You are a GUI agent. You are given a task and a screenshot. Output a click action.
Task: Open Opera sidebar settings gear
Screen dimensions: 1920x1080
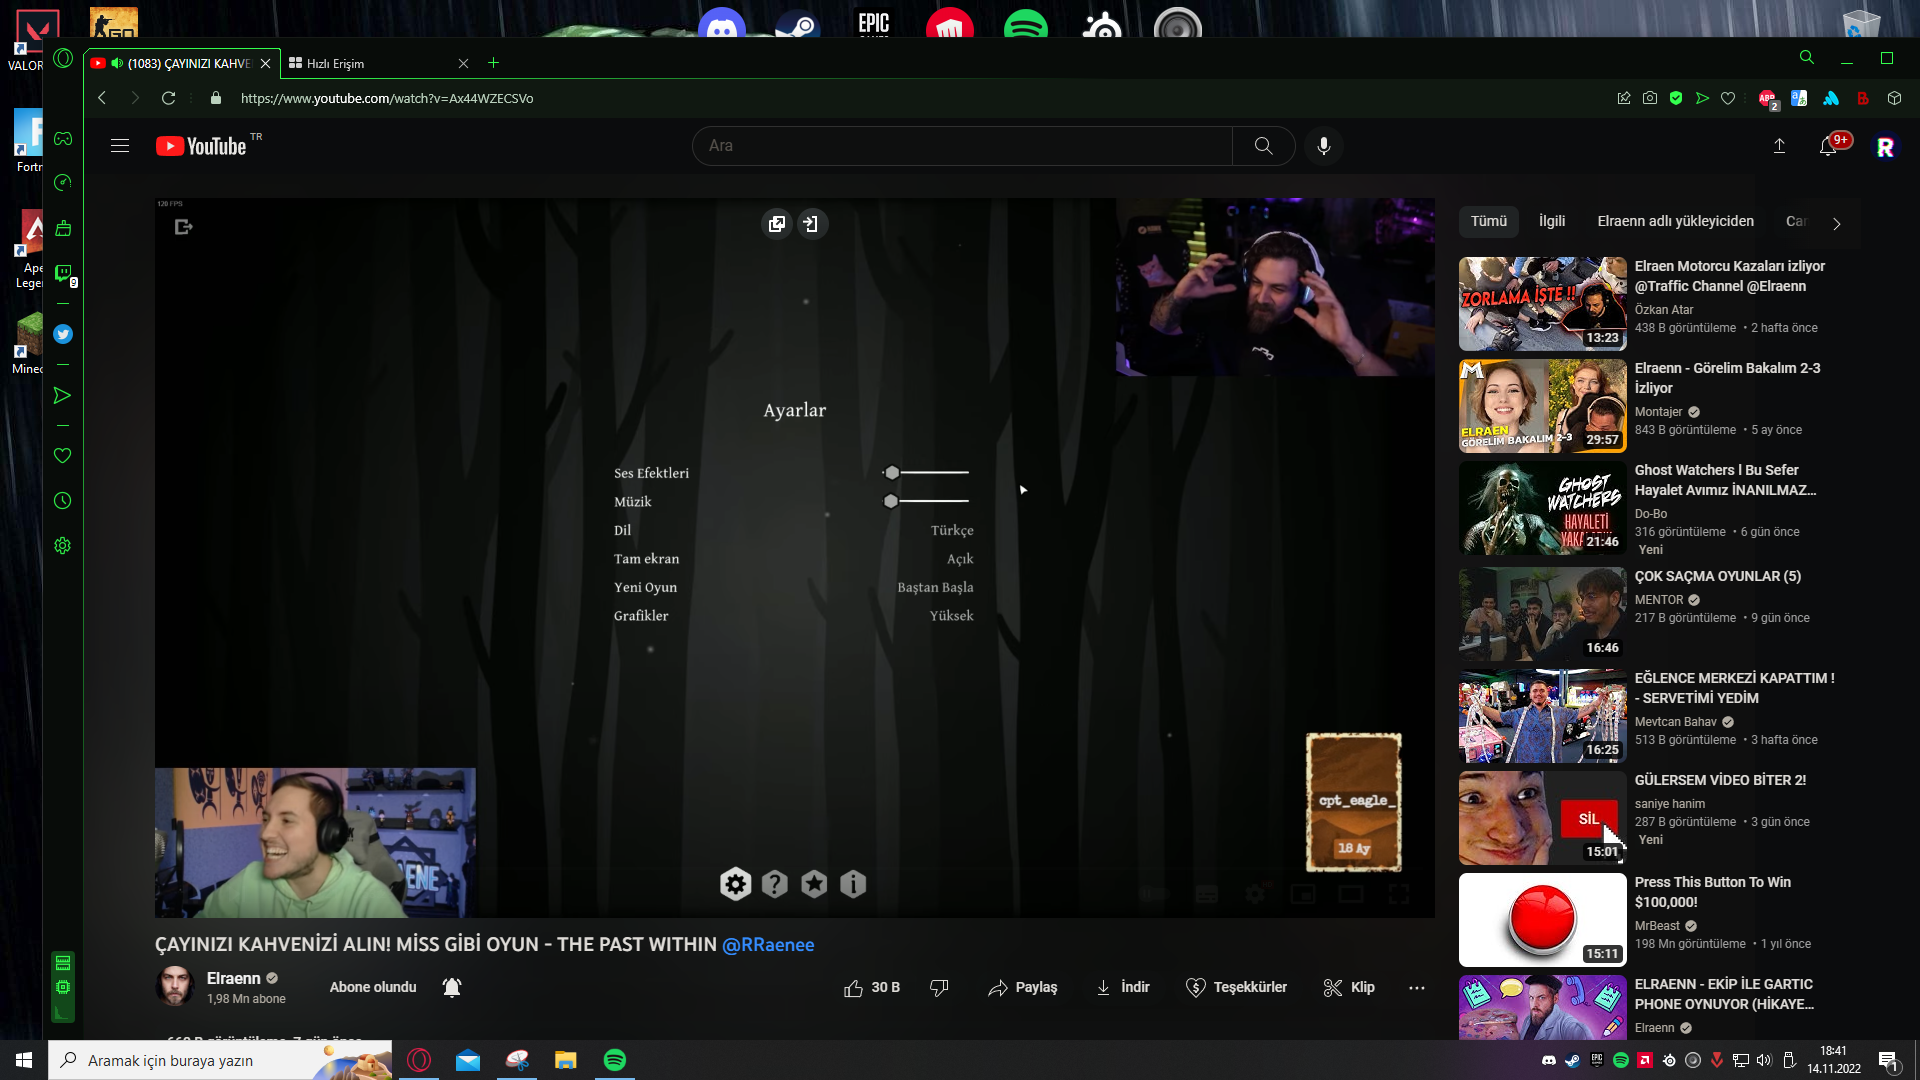63,546
